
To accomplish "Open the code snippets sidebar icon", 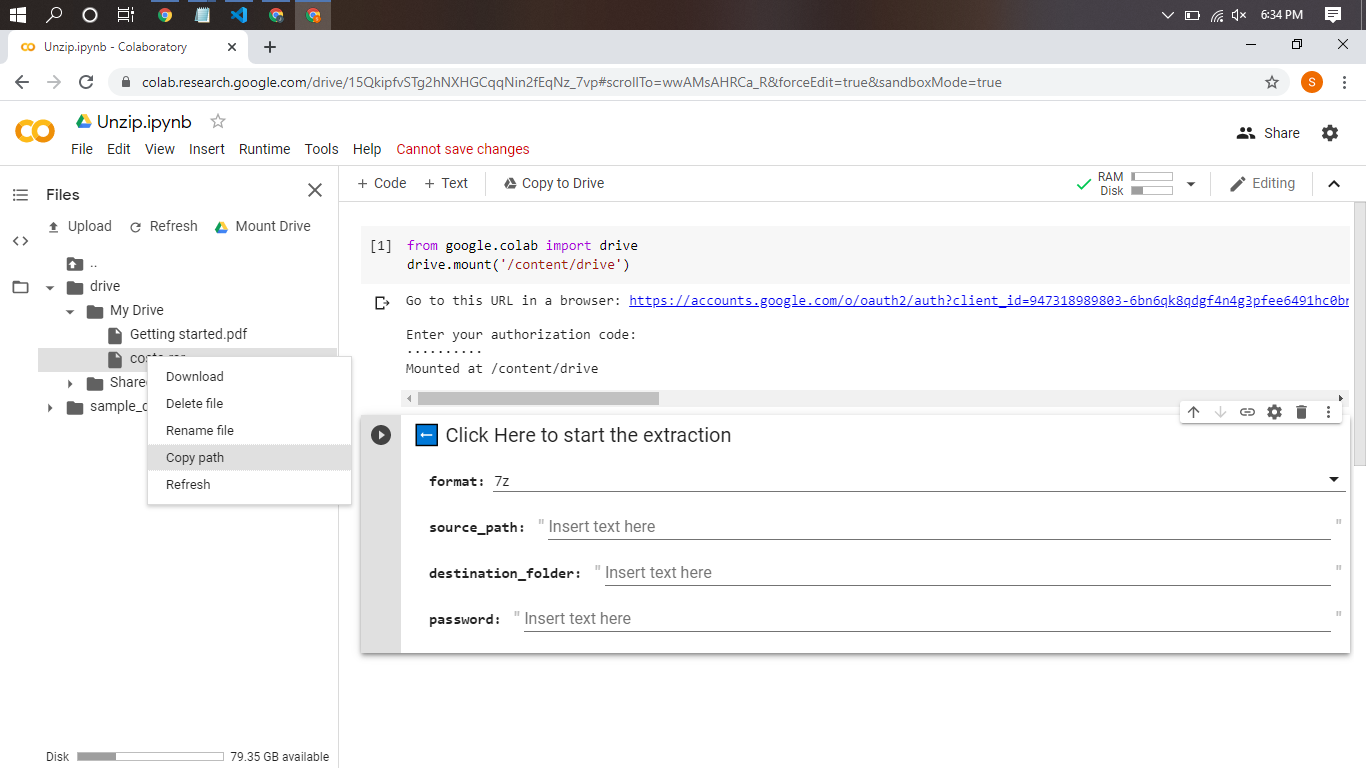I will click(x=20, y=241).
